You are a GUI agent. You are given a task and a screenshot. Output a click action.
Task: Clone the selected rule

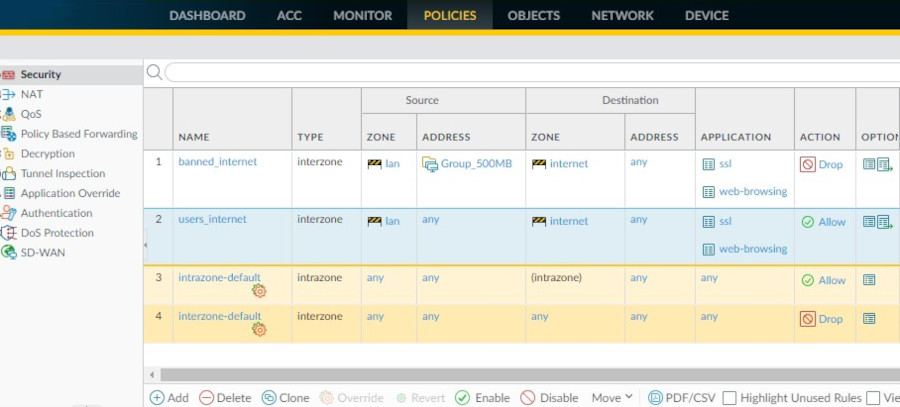(285, 398)
